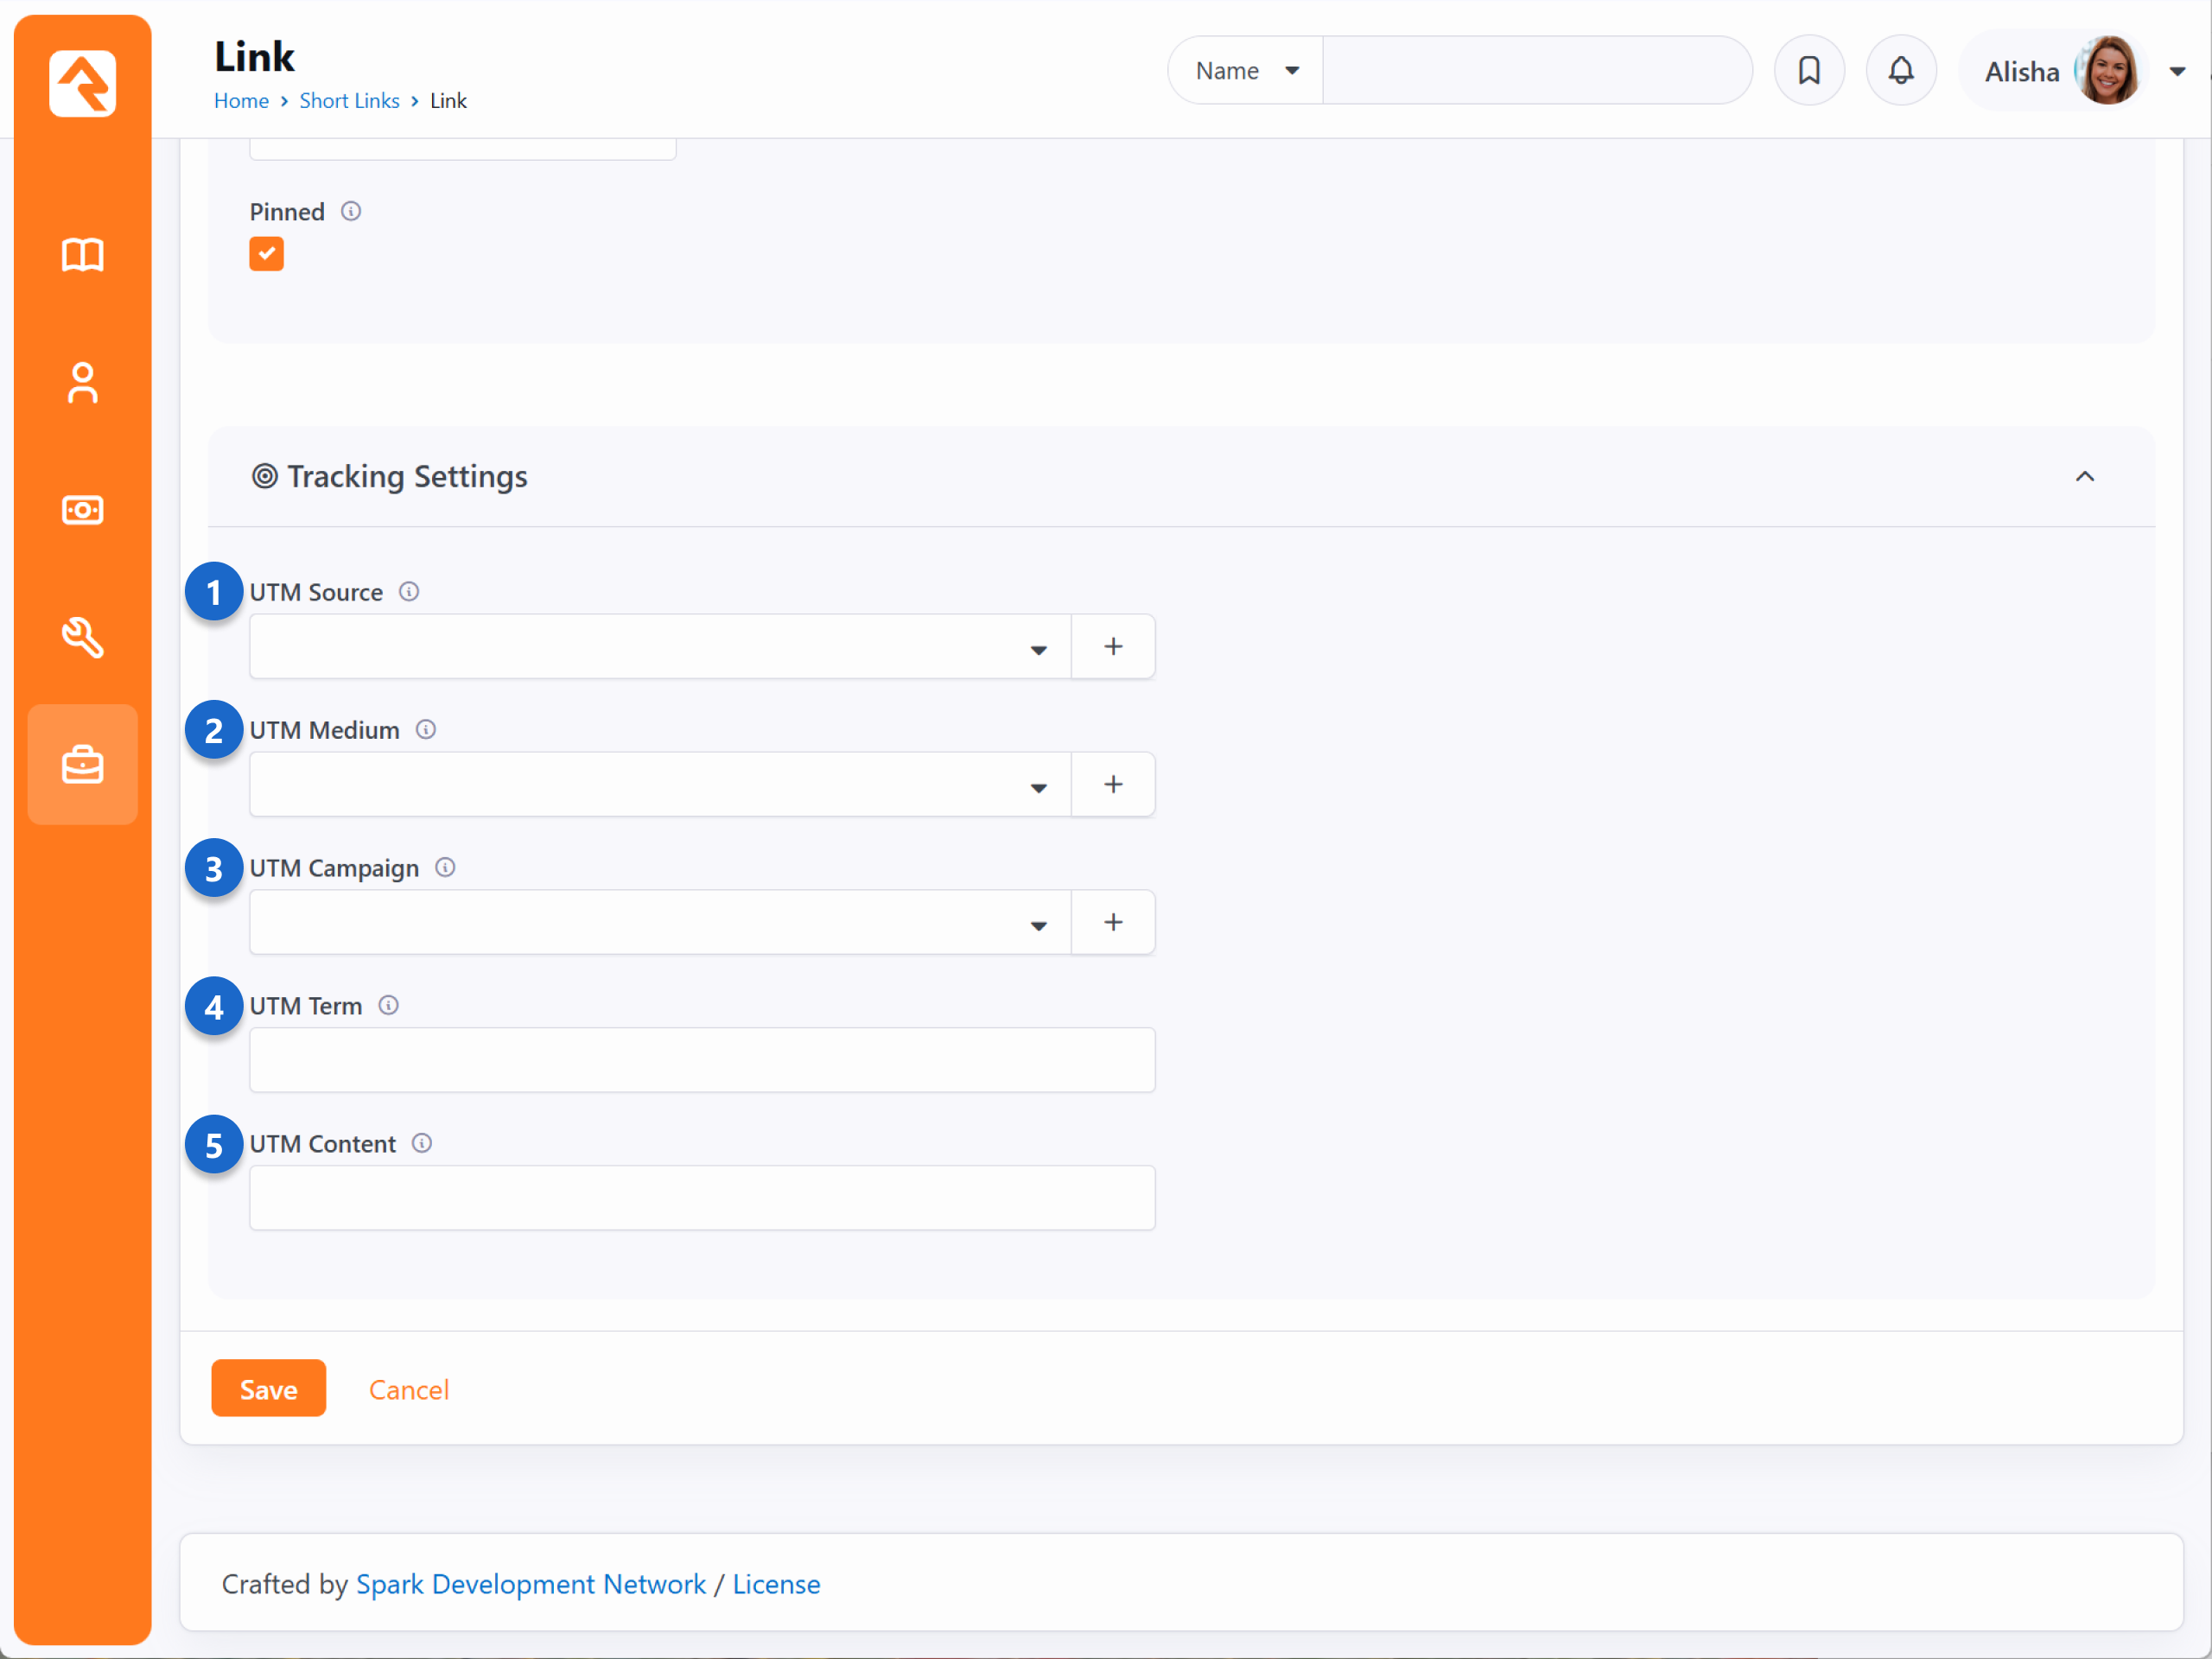Click the plus button to add a UTM Medium value
2212x1659 pixels.
click(x=1112, y=784)
